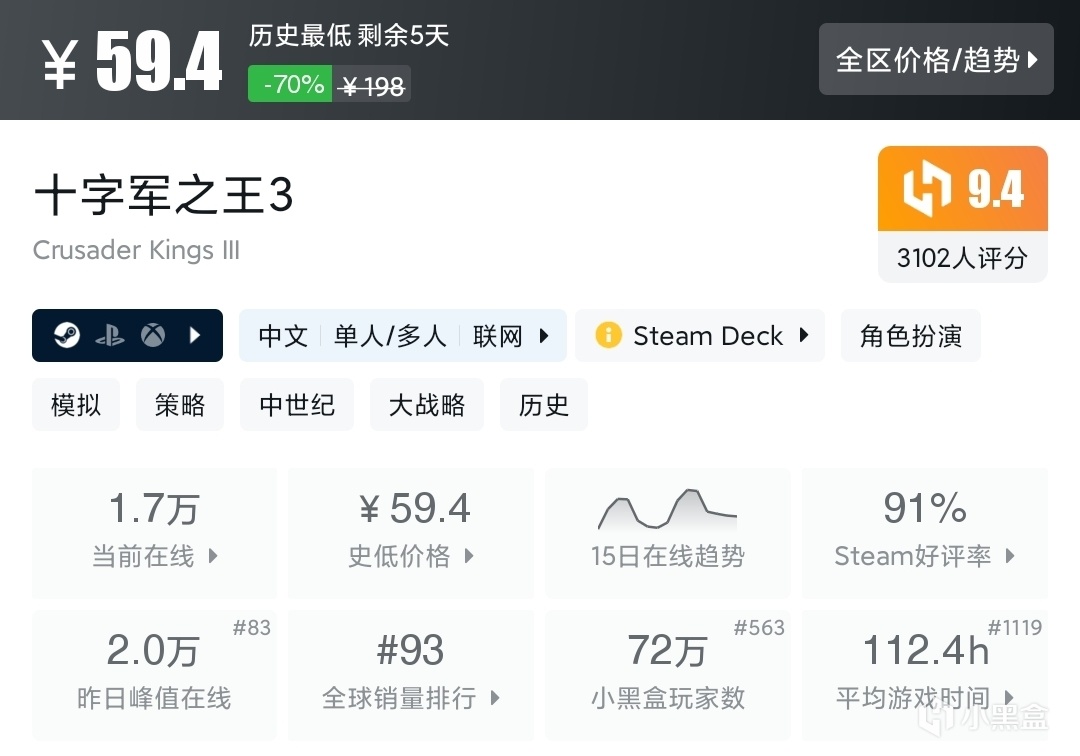The width and height of the screenshot is (1080, 756).
Task: Select the 策略 tag
Action: 180,405
